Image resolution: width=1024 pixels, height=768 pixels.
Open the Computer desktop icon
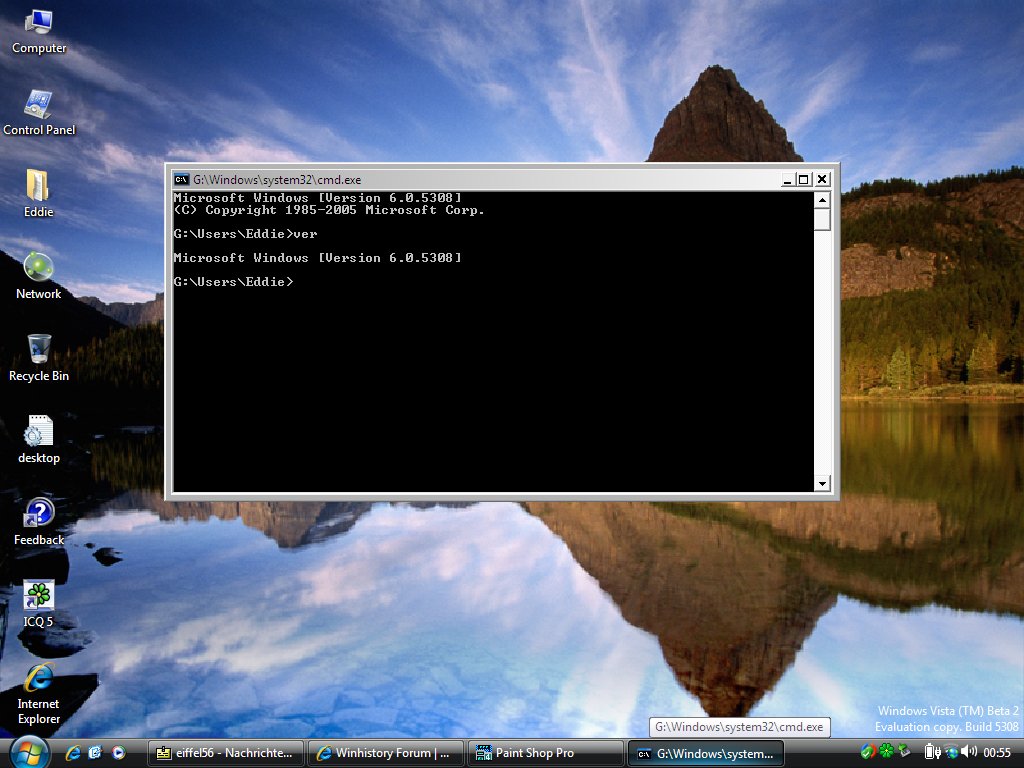click(38, 20)
